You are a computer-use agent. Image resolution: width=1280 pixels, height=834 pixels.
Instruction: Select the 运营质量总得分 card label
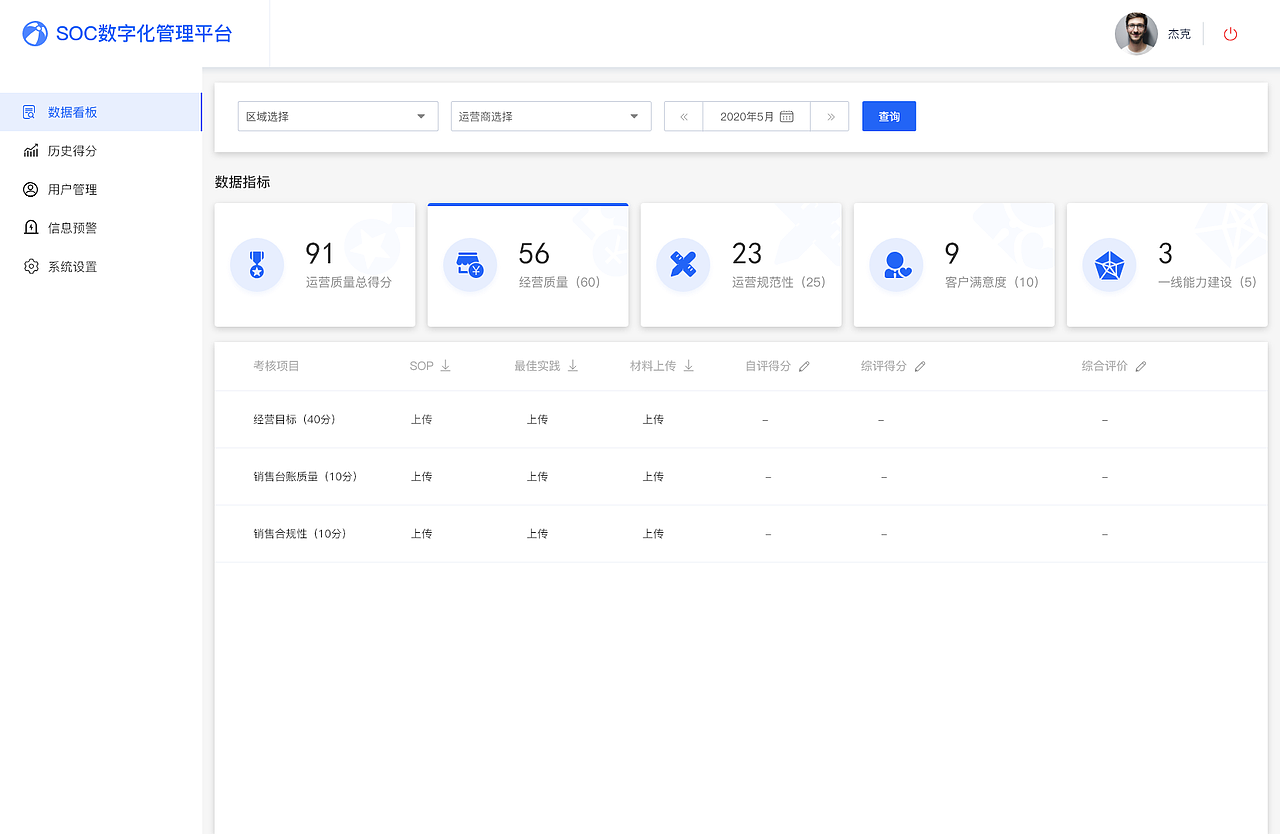point(349,282)
